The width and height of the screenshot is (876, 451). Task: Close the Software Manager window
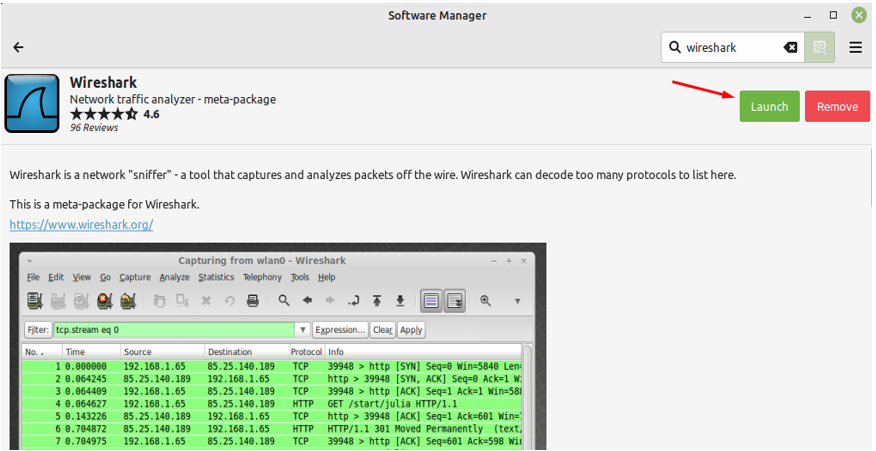859,15
